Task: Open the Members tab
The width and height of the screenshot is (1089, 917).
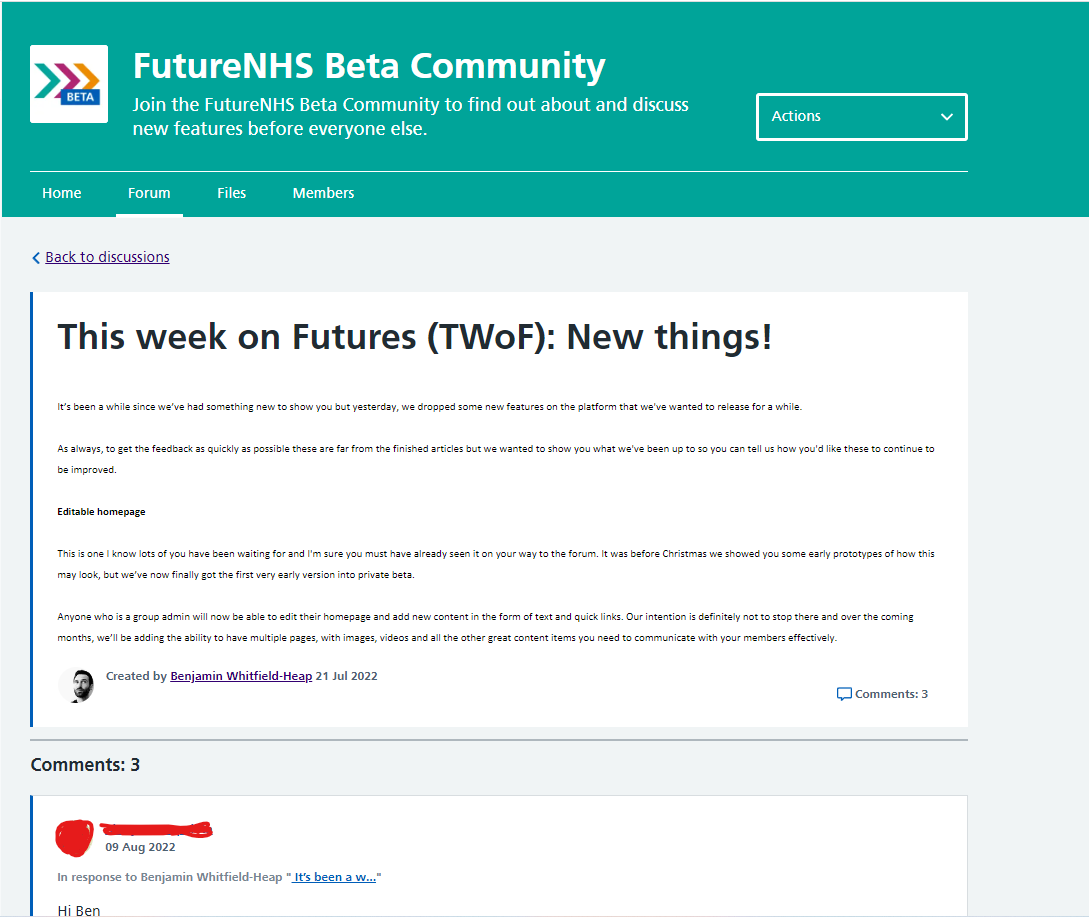Action: pos(323,192)
